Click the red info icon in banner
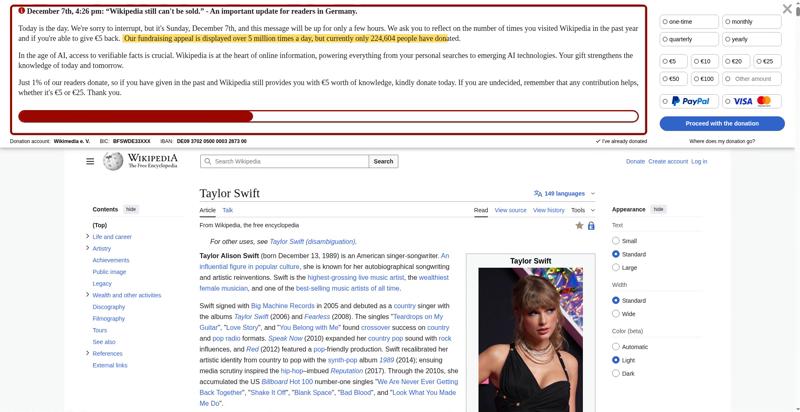The width and height of the screenshot is (800, 412). coord(21,11)
